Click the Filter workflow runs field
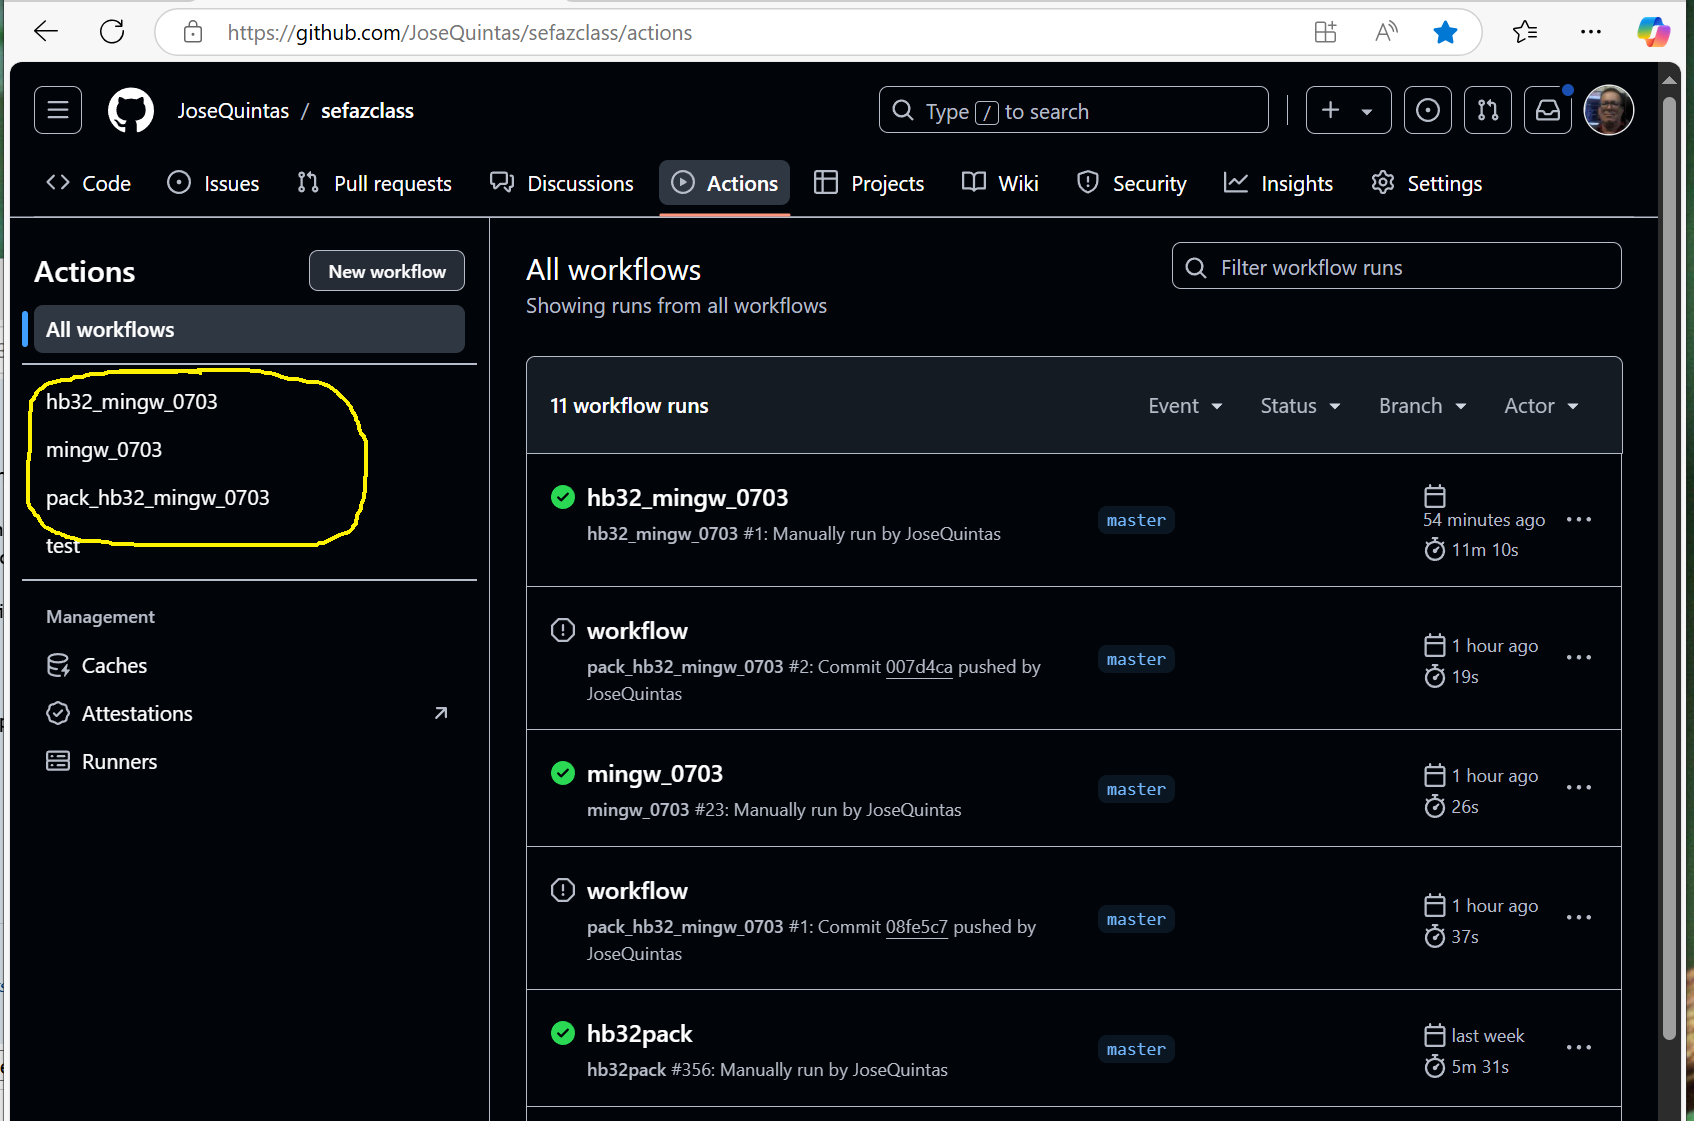Viewport: 1694px width, 1121px height. [1396, 267]
